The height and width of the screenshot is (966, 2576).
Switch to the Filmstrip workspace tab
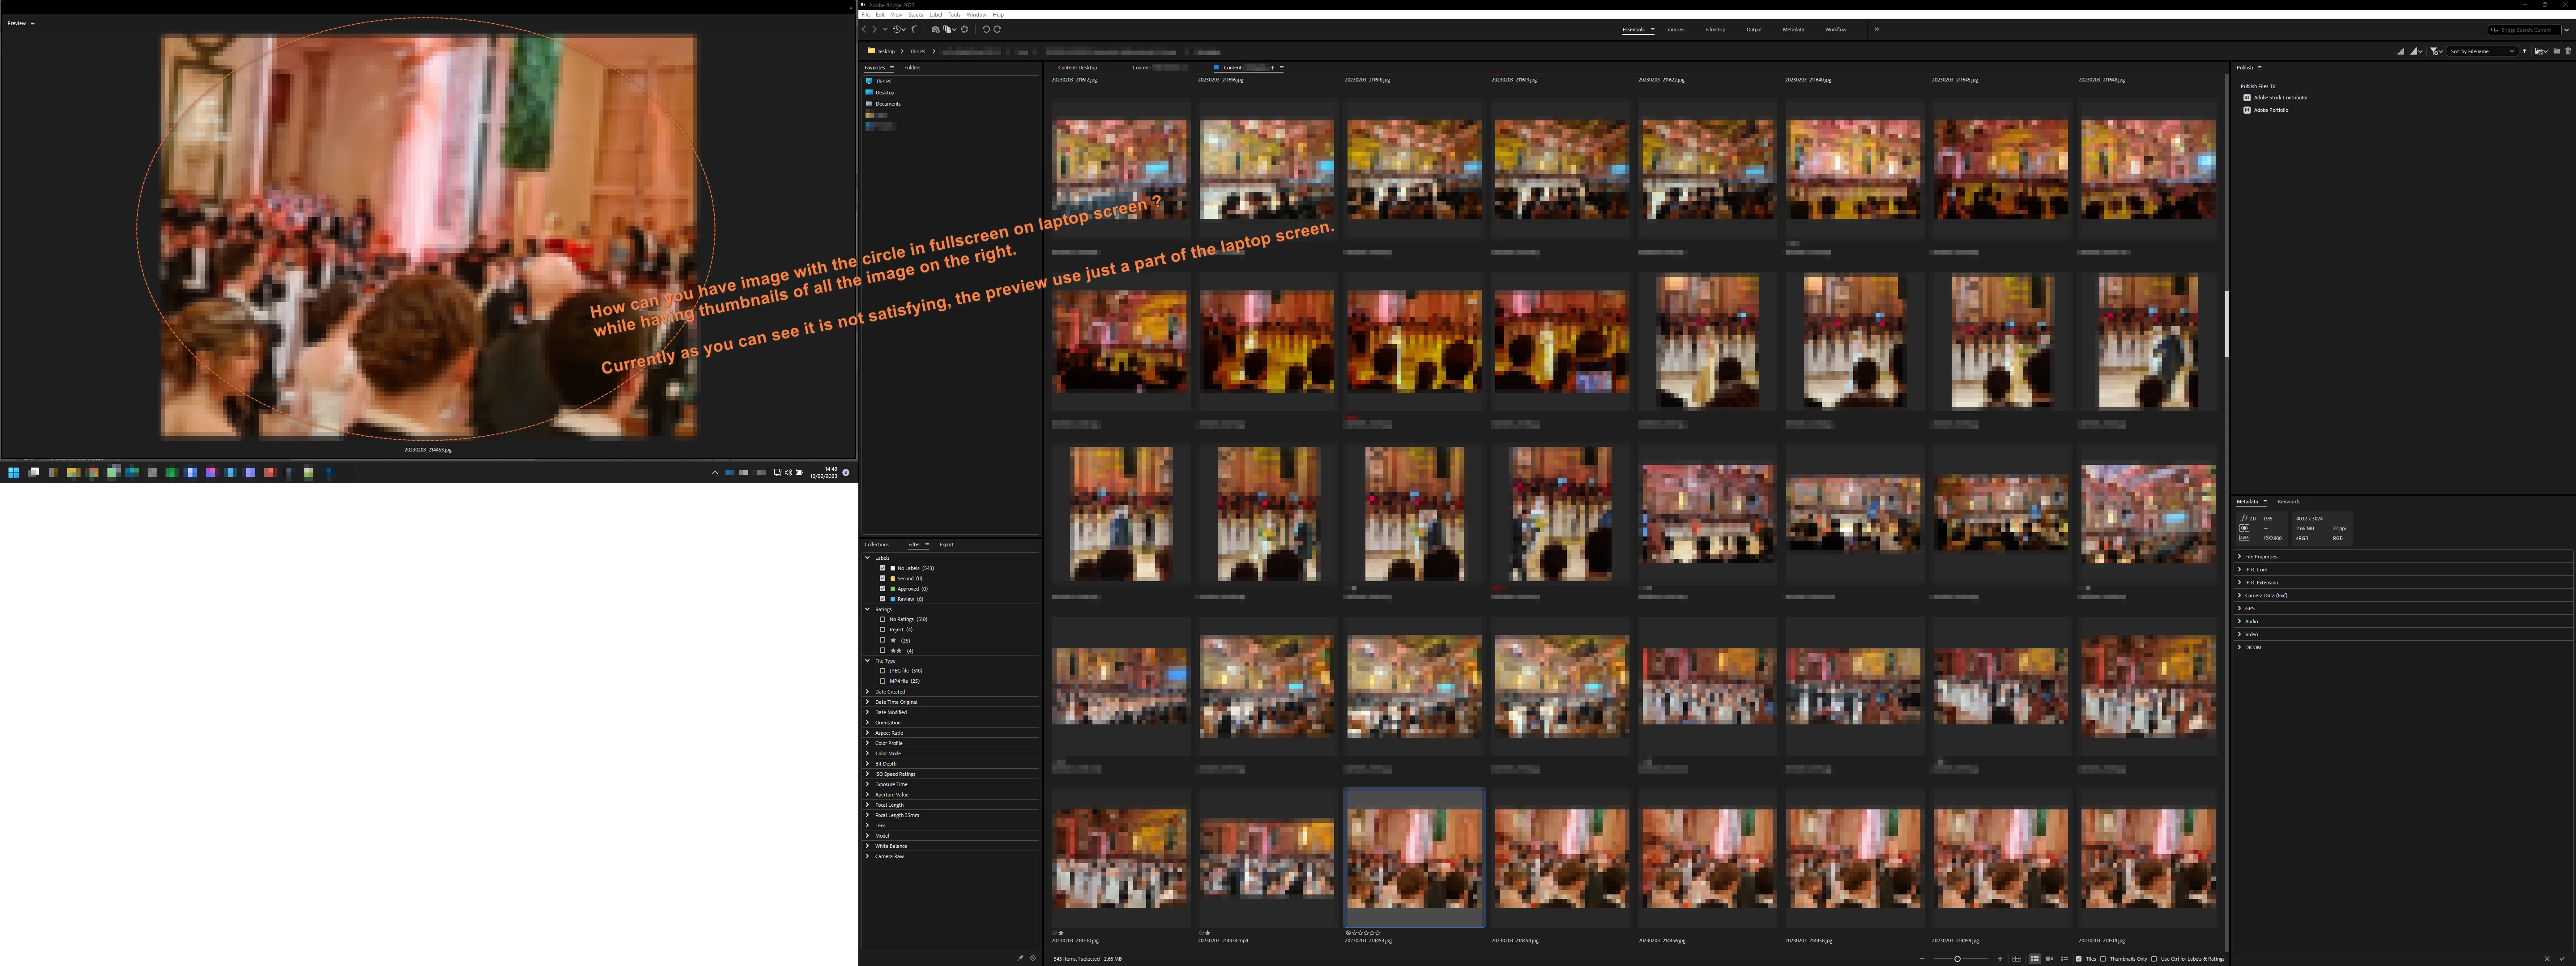(x=1715, y=30)
